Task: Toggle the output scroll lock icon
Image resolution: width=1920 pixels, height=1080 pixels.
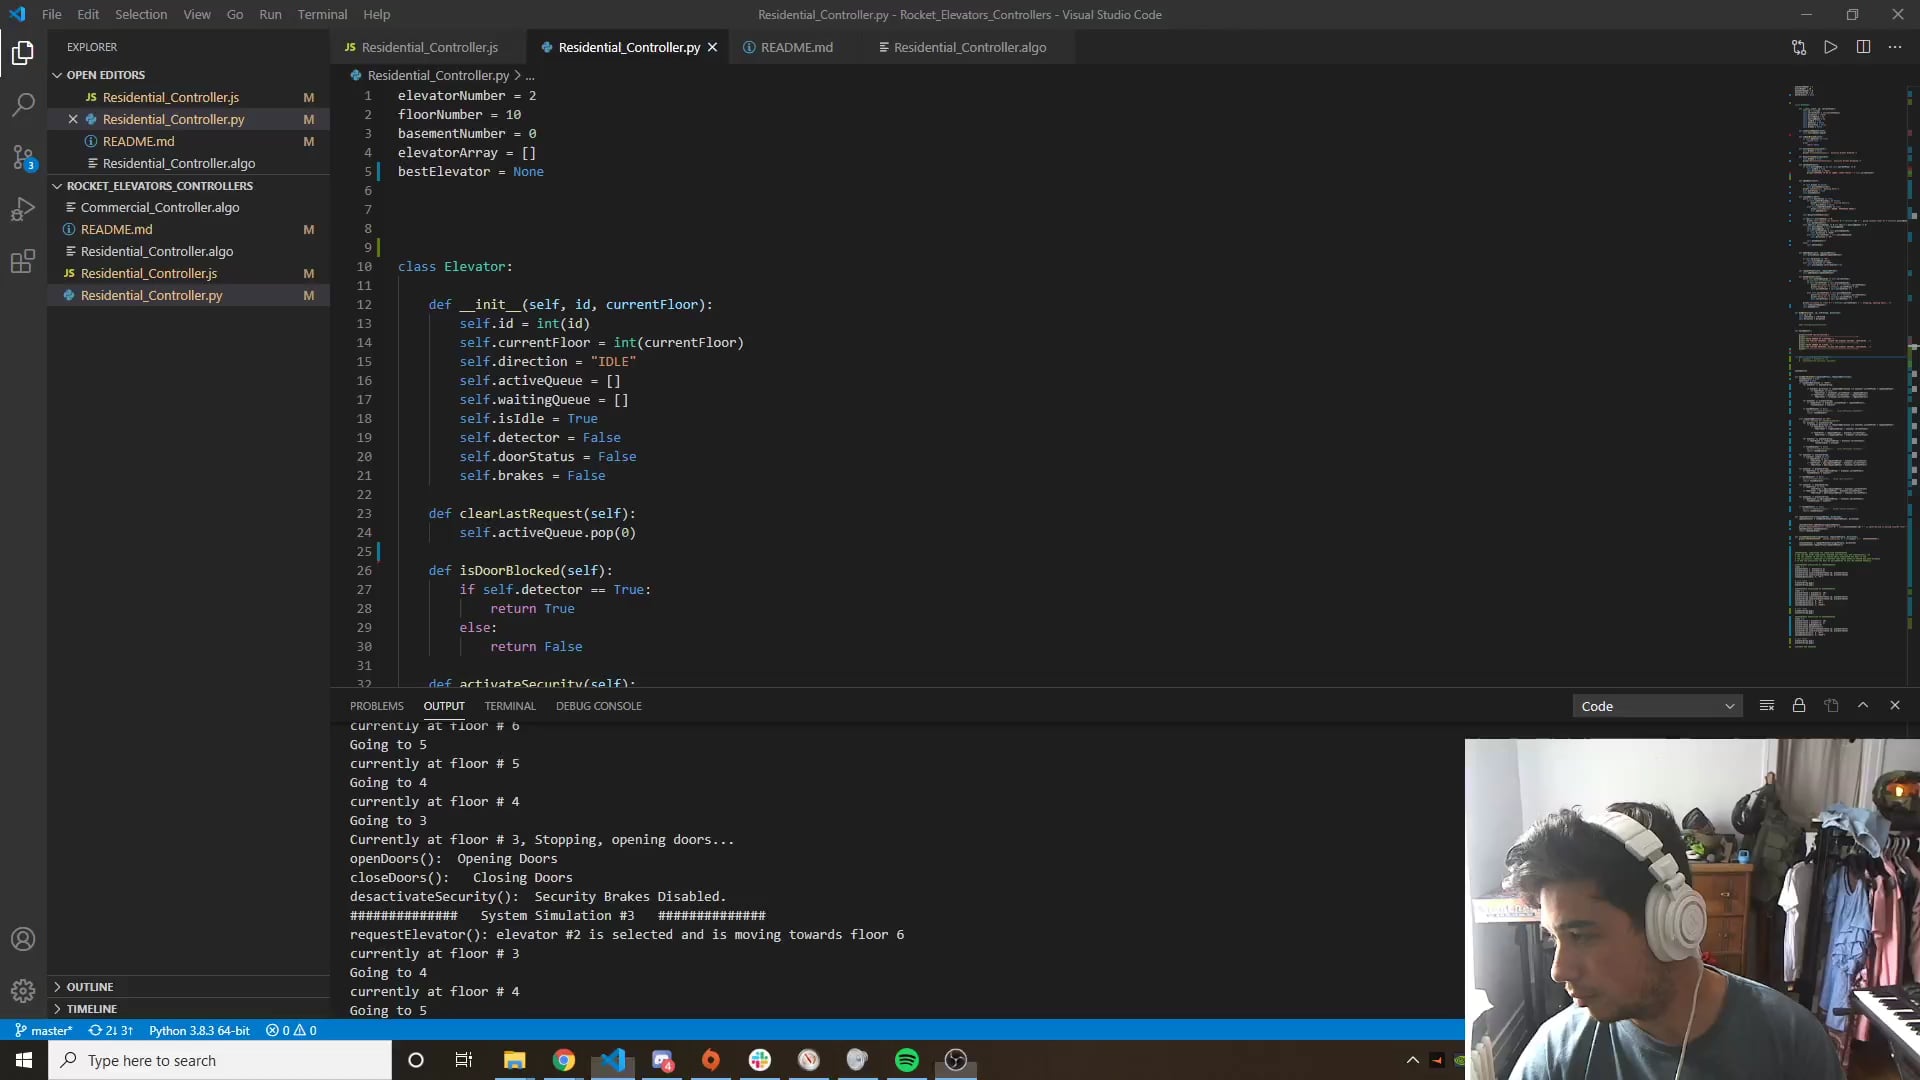Action: point(1799,705)
